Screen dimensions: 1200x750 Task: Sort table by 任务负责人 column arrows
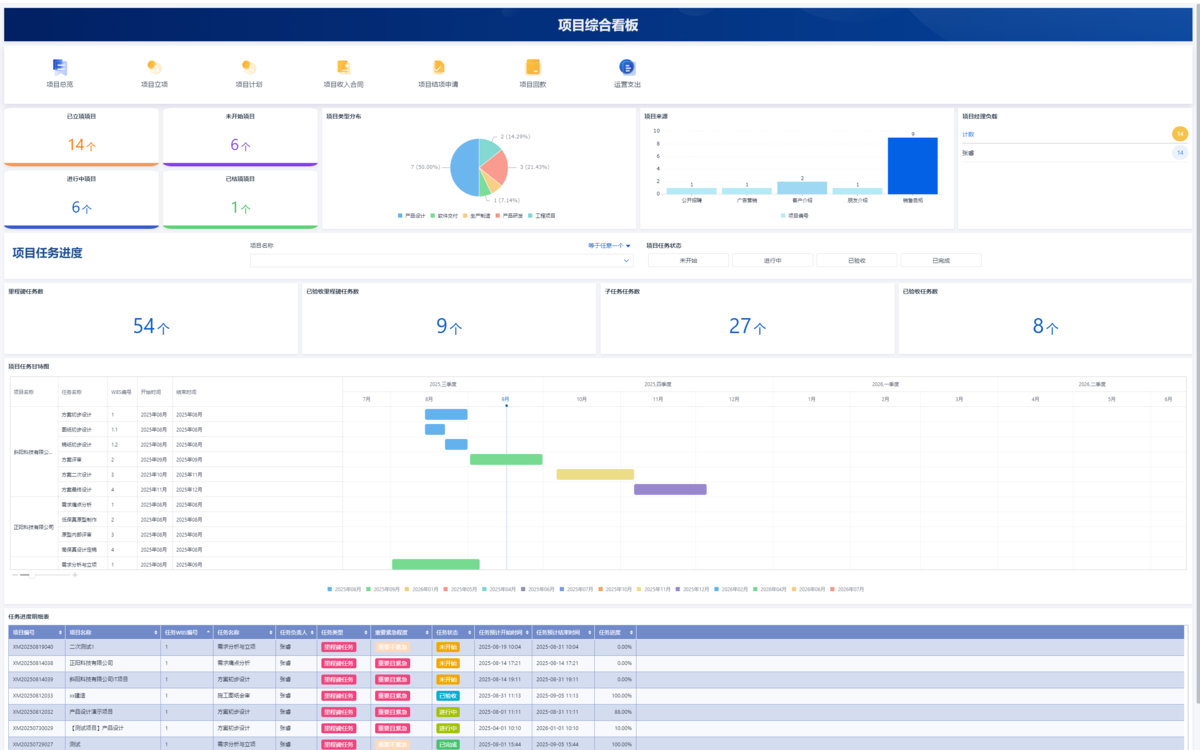click(x=312, y=632)
